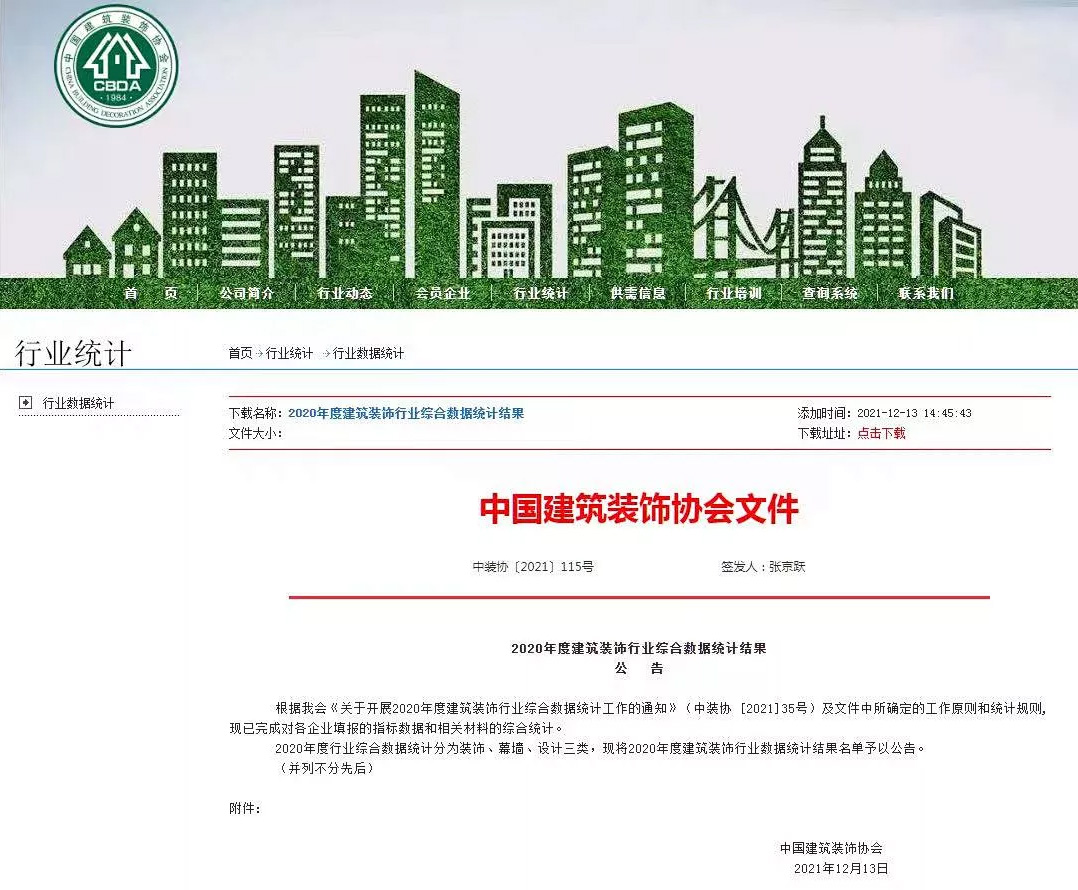Screen dimensions: 1078x890
Task: Open the 会员企业 navigation item
Action: click(442, 293)
